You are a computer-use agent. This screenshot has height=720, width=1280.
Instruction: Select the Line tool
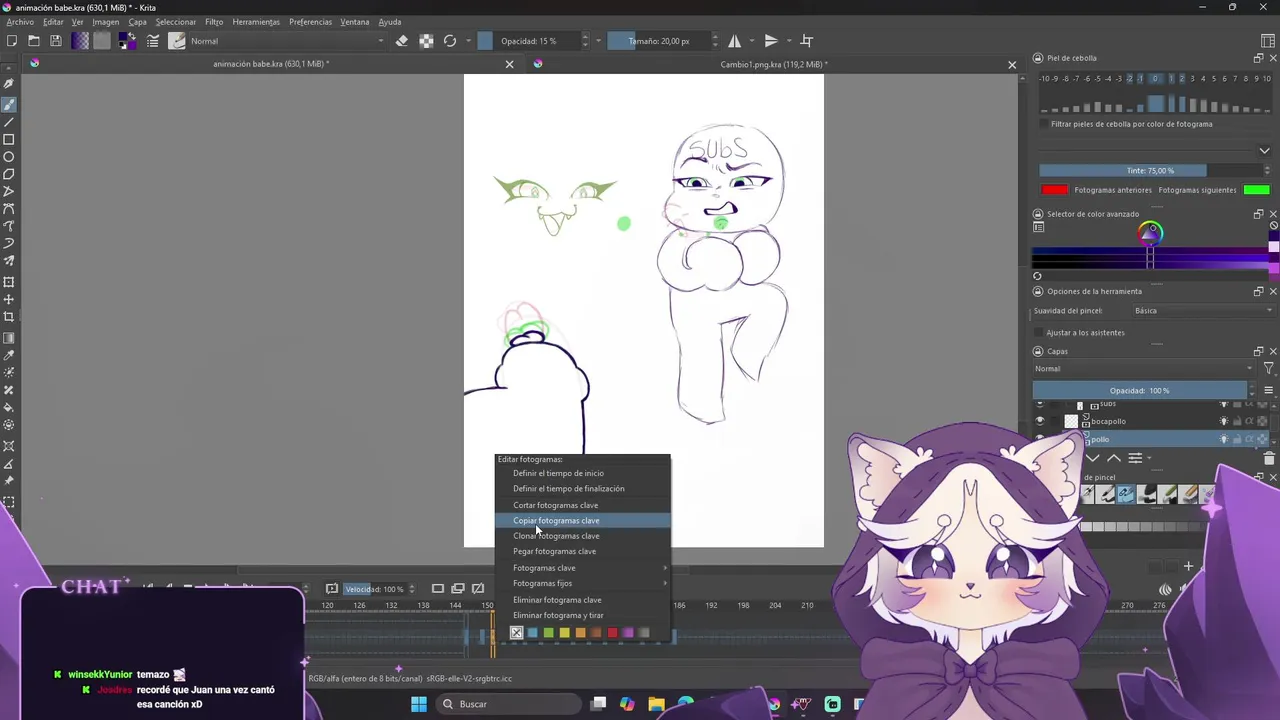(x=9, y=122)
